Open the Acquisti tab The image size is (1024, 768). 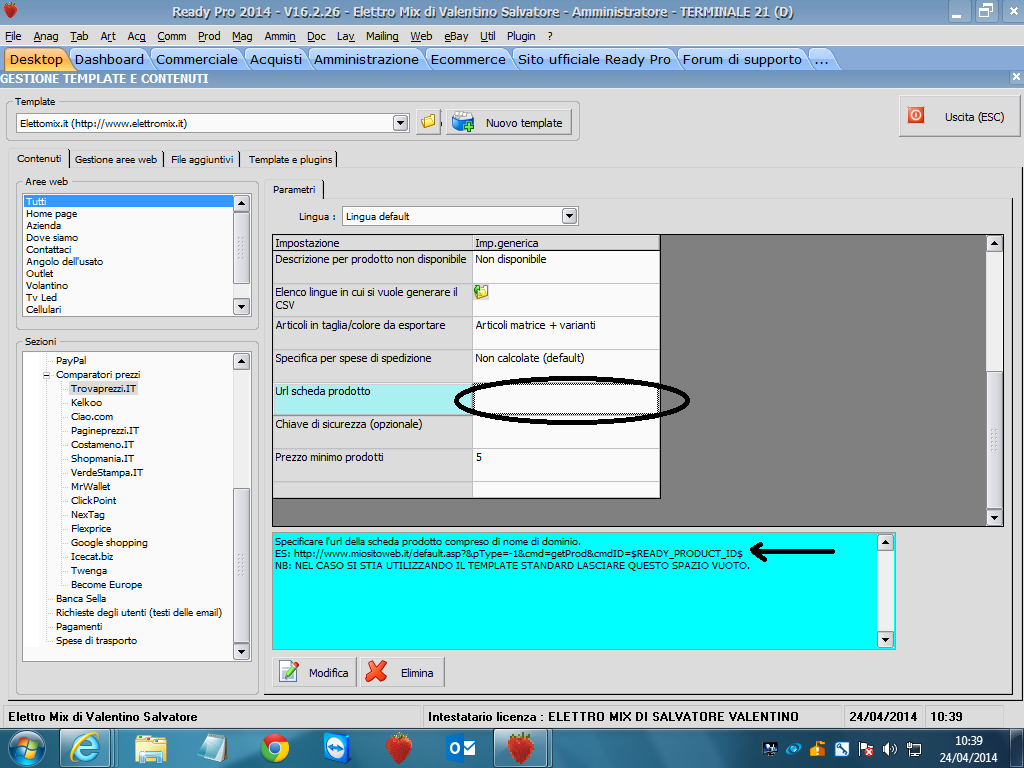276,59
